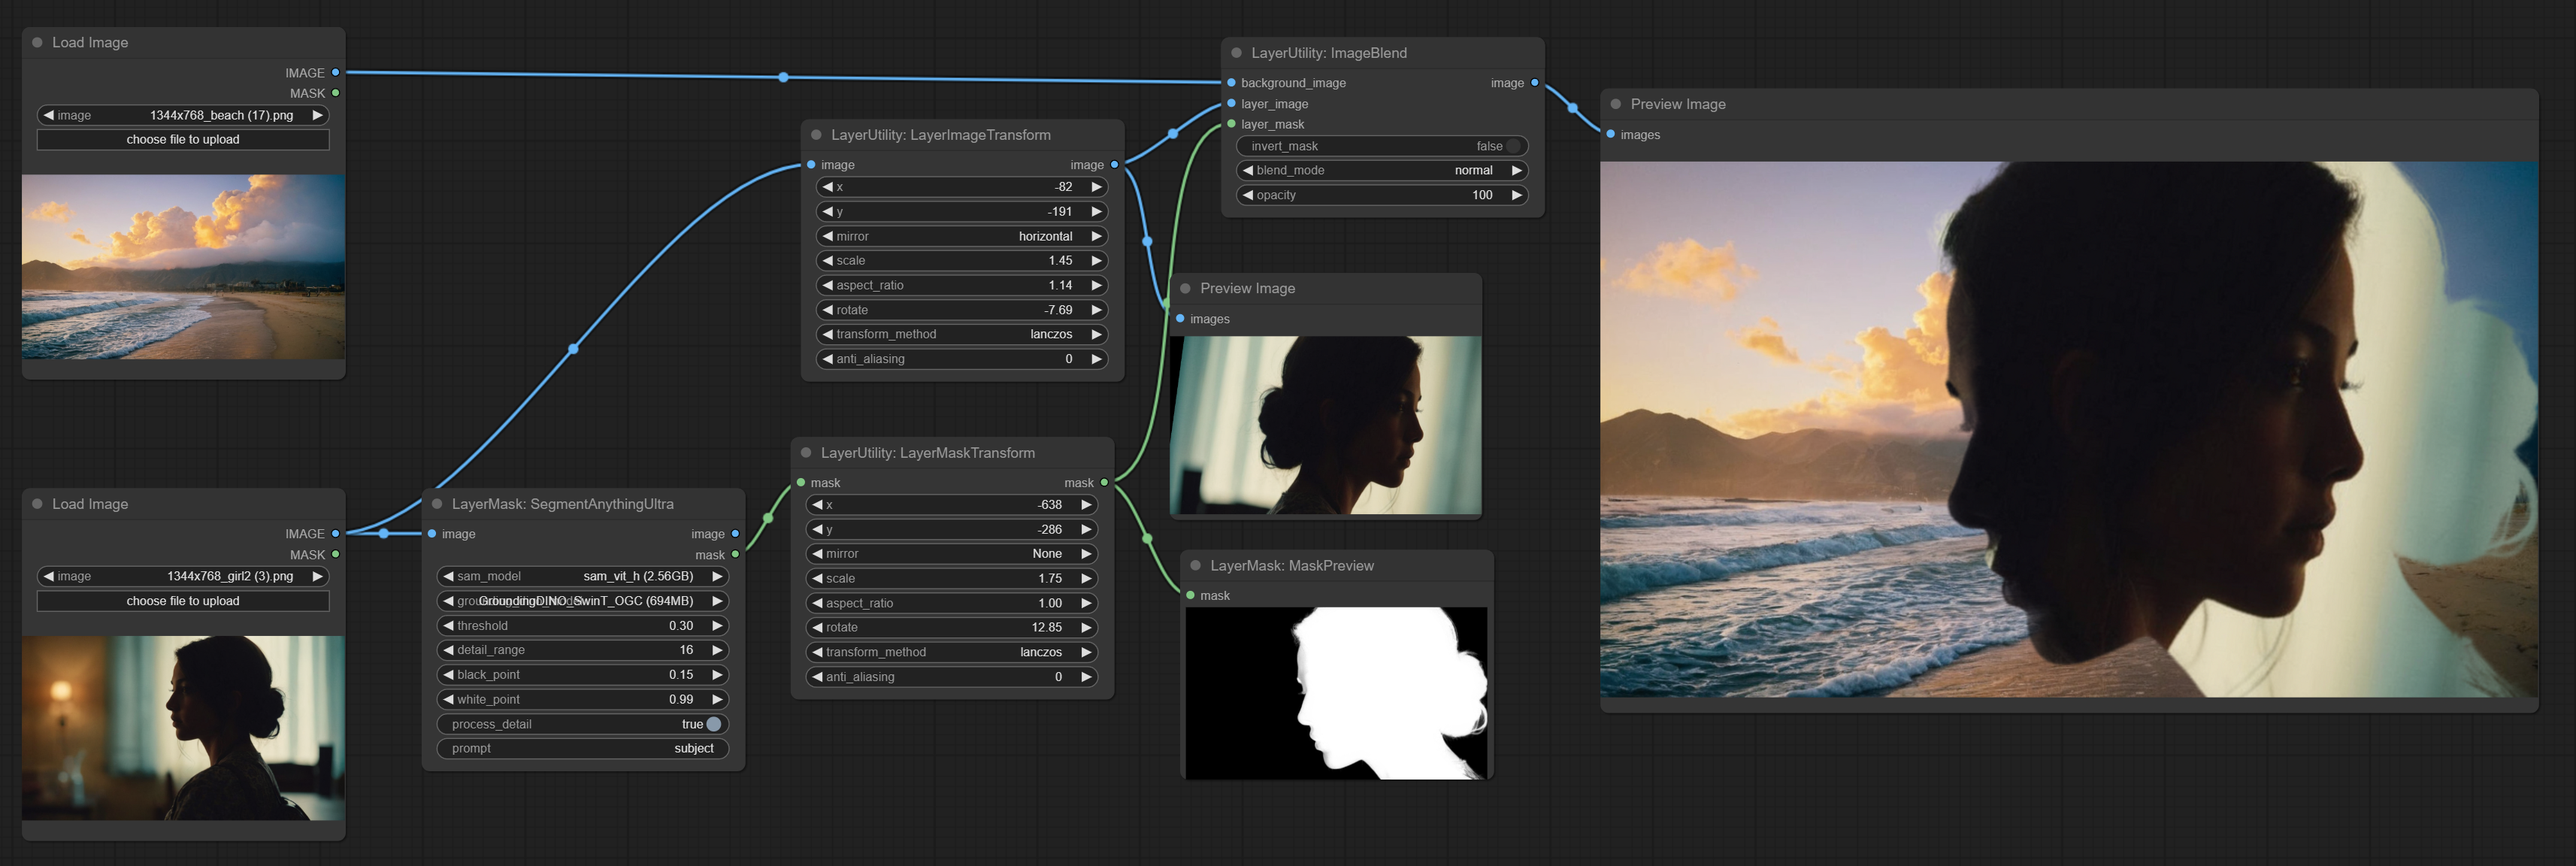This screenshot has height=866, width=2576.
Task: Click the SegmentAnythingUltra mask output socket
Action: pos(735,555)
